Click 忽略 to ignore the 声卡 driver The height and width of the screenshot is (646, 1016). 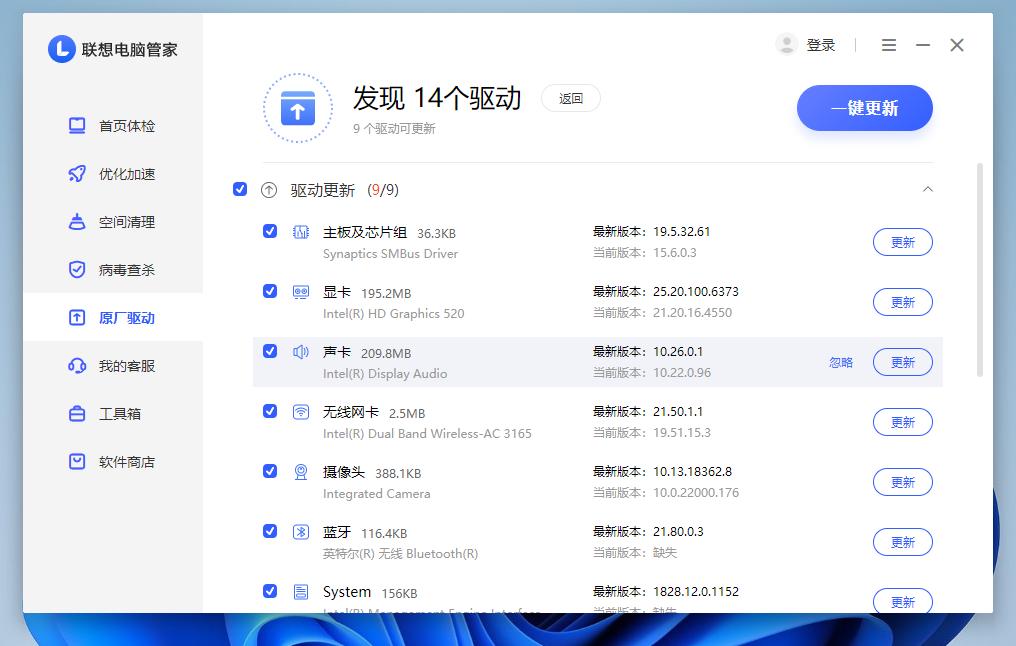click(841, 362)
